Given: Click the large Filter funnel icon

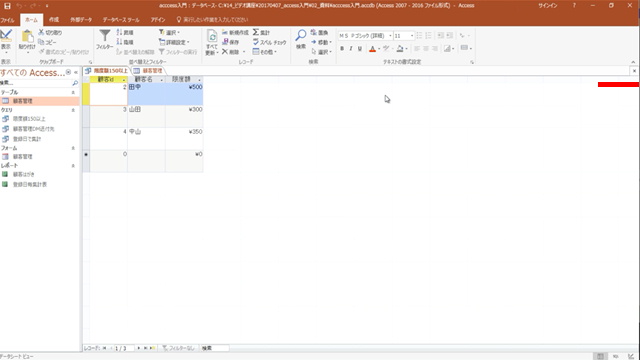Looking at the screenshot, I should (104, 36).
